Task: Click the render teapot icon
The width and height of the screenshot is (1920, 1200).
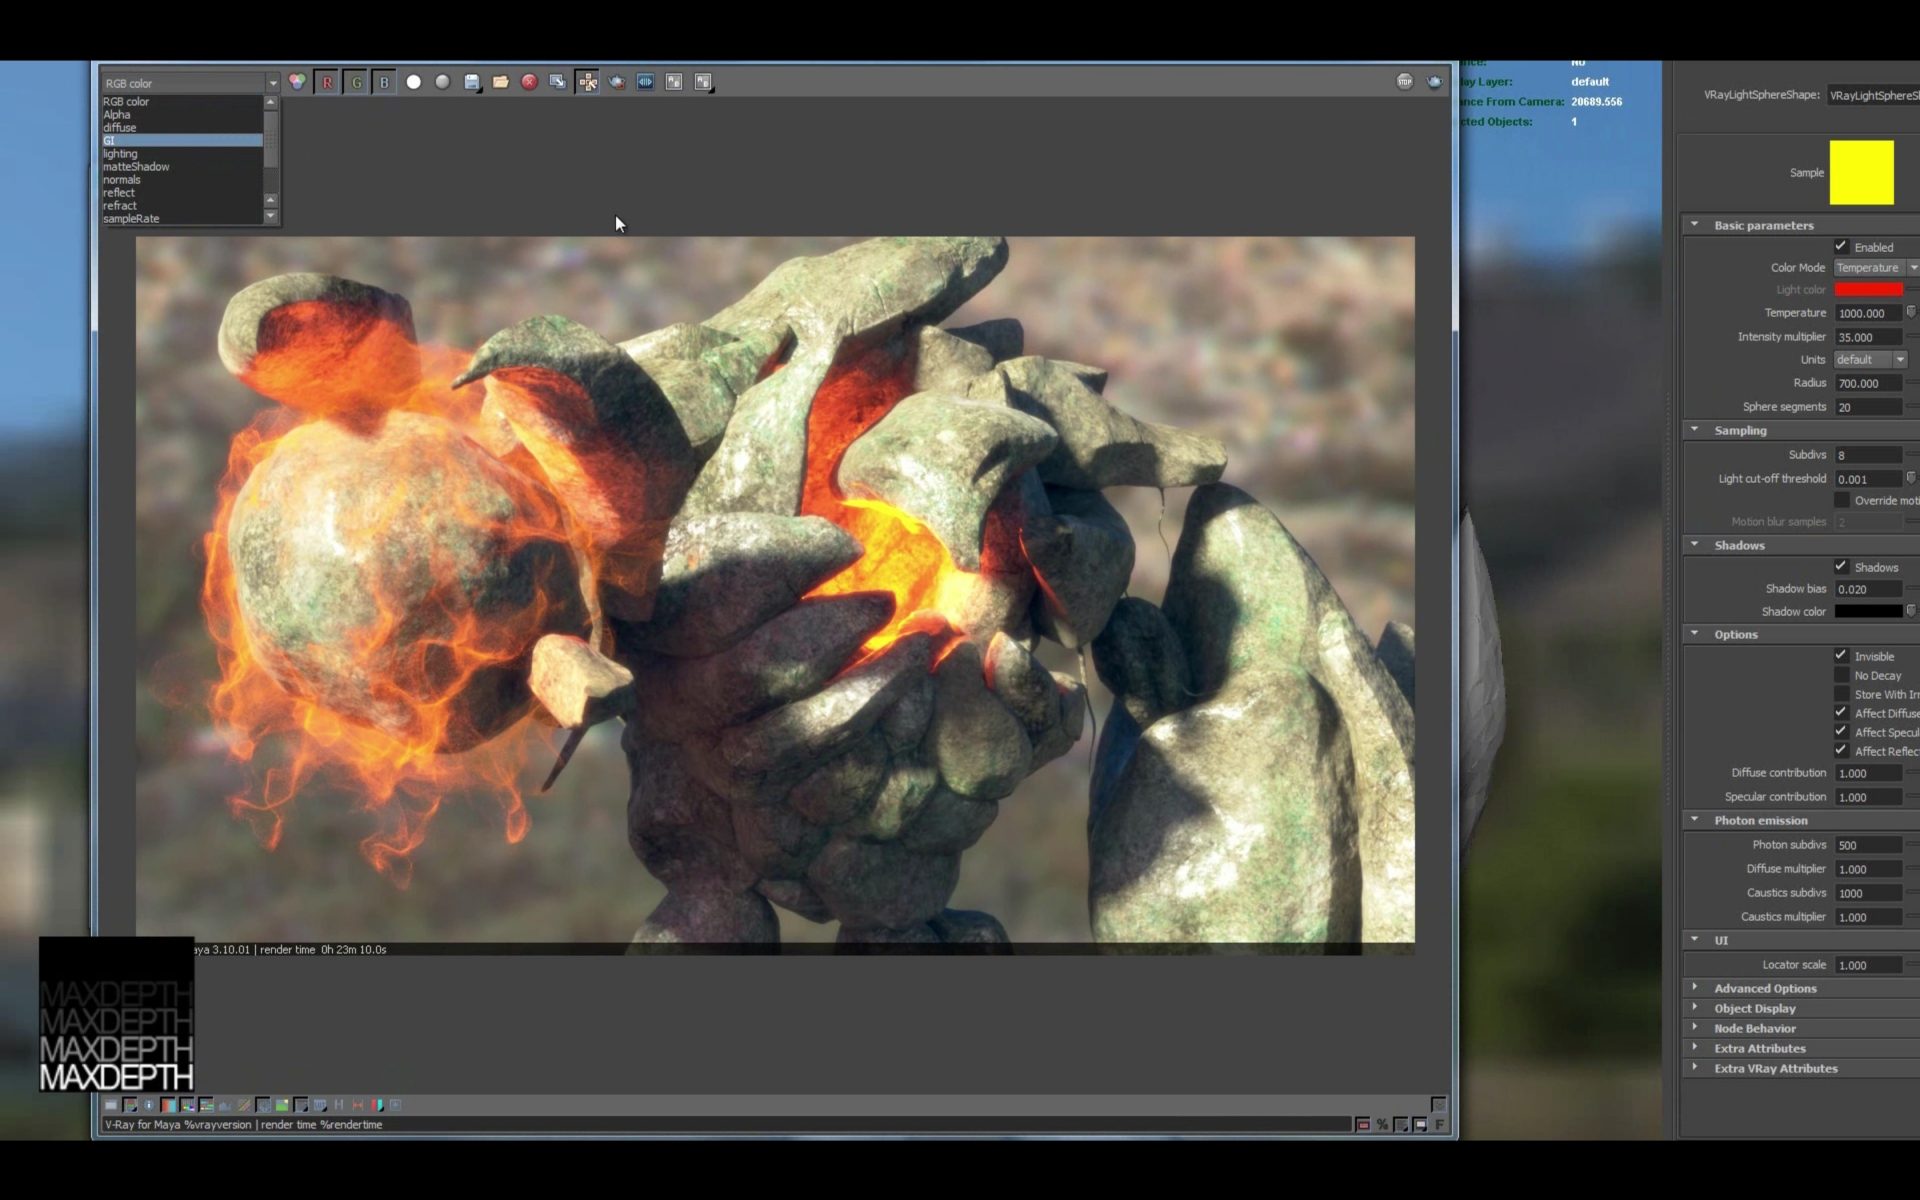Action: coord(617,82)
